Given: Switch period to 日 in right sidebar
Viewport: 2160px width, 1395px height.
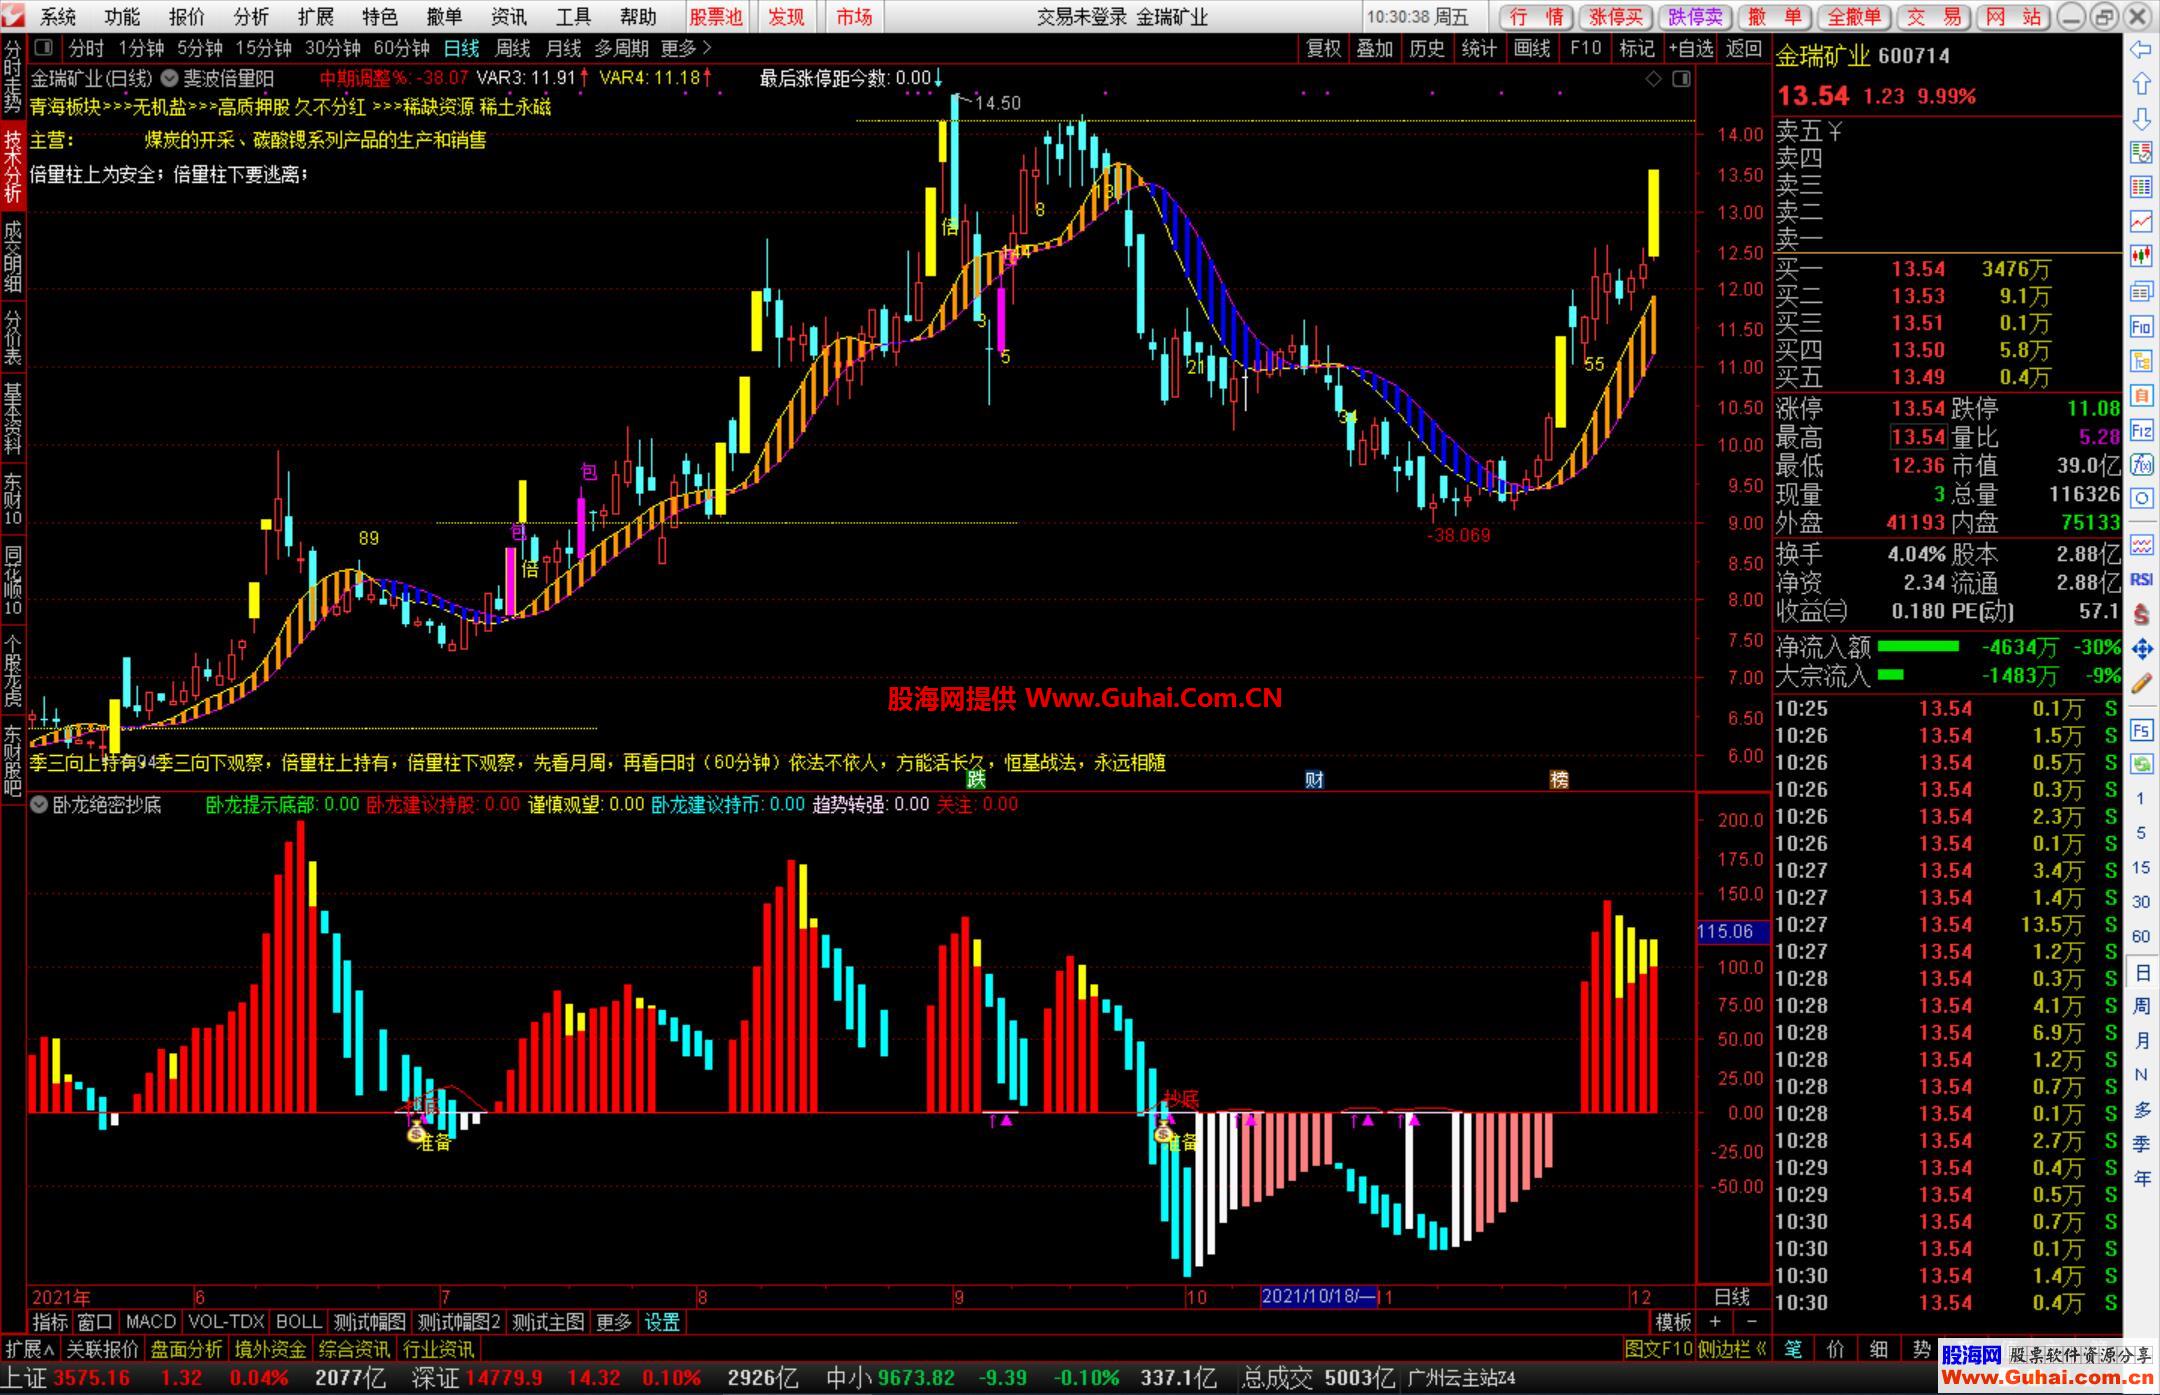Looking at the screenshot, I should (2141, 972).
